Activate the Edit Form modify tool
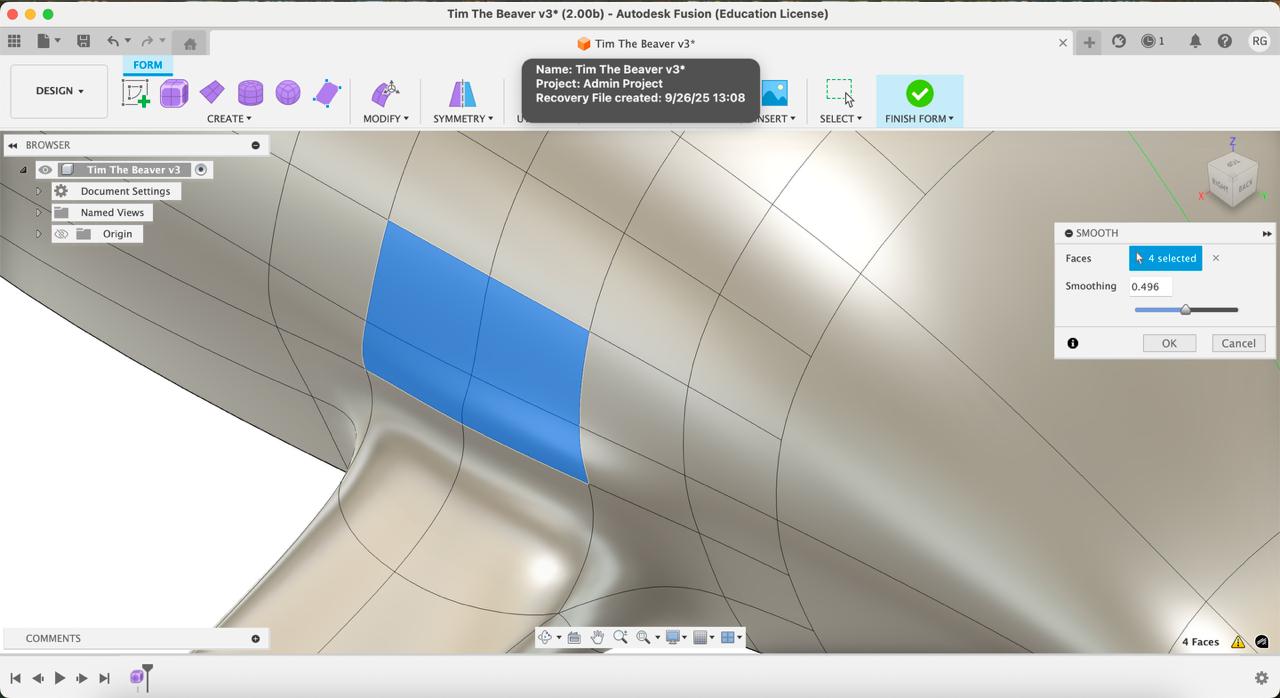 click(x=385, y=93)
